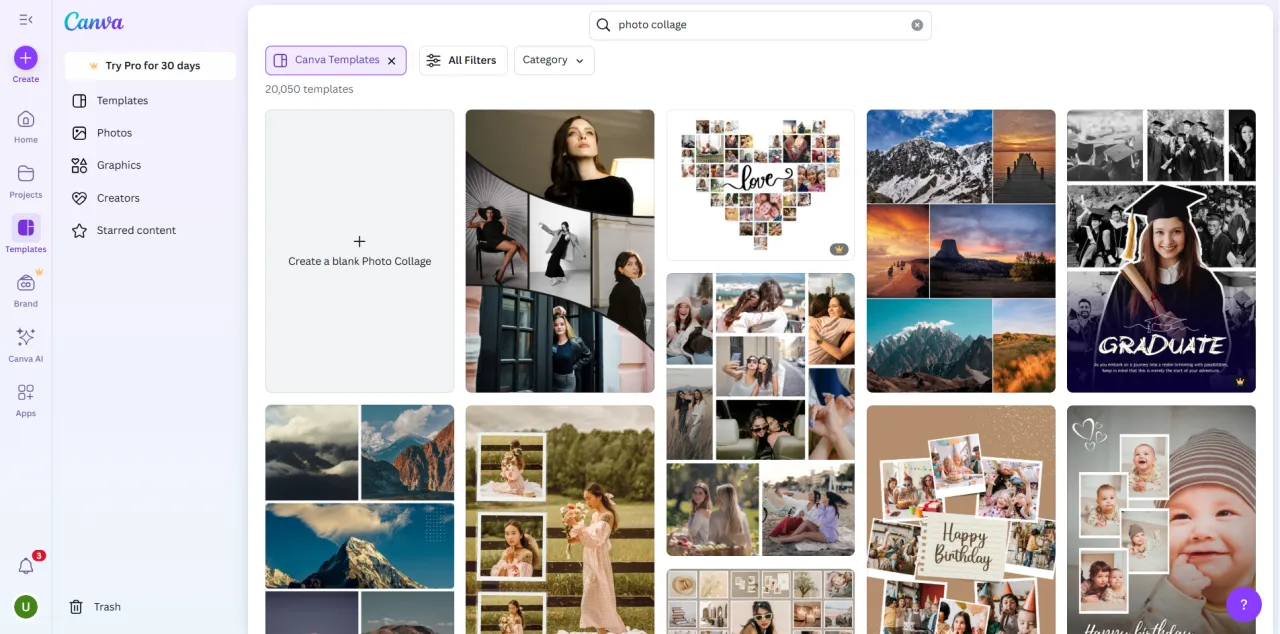Image resolution: width=1280 pixels, height=634 pixels.
Task: Create a blank Photo Collage
Action: click(359, 250)
